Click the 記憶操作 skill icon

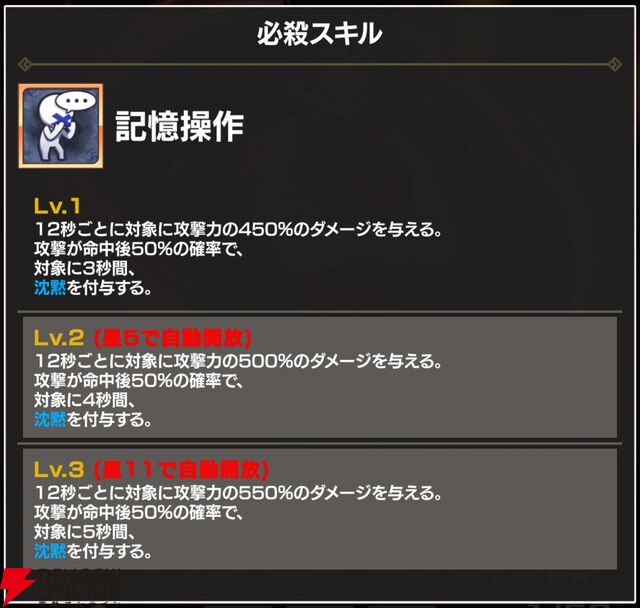click(61, 126)
